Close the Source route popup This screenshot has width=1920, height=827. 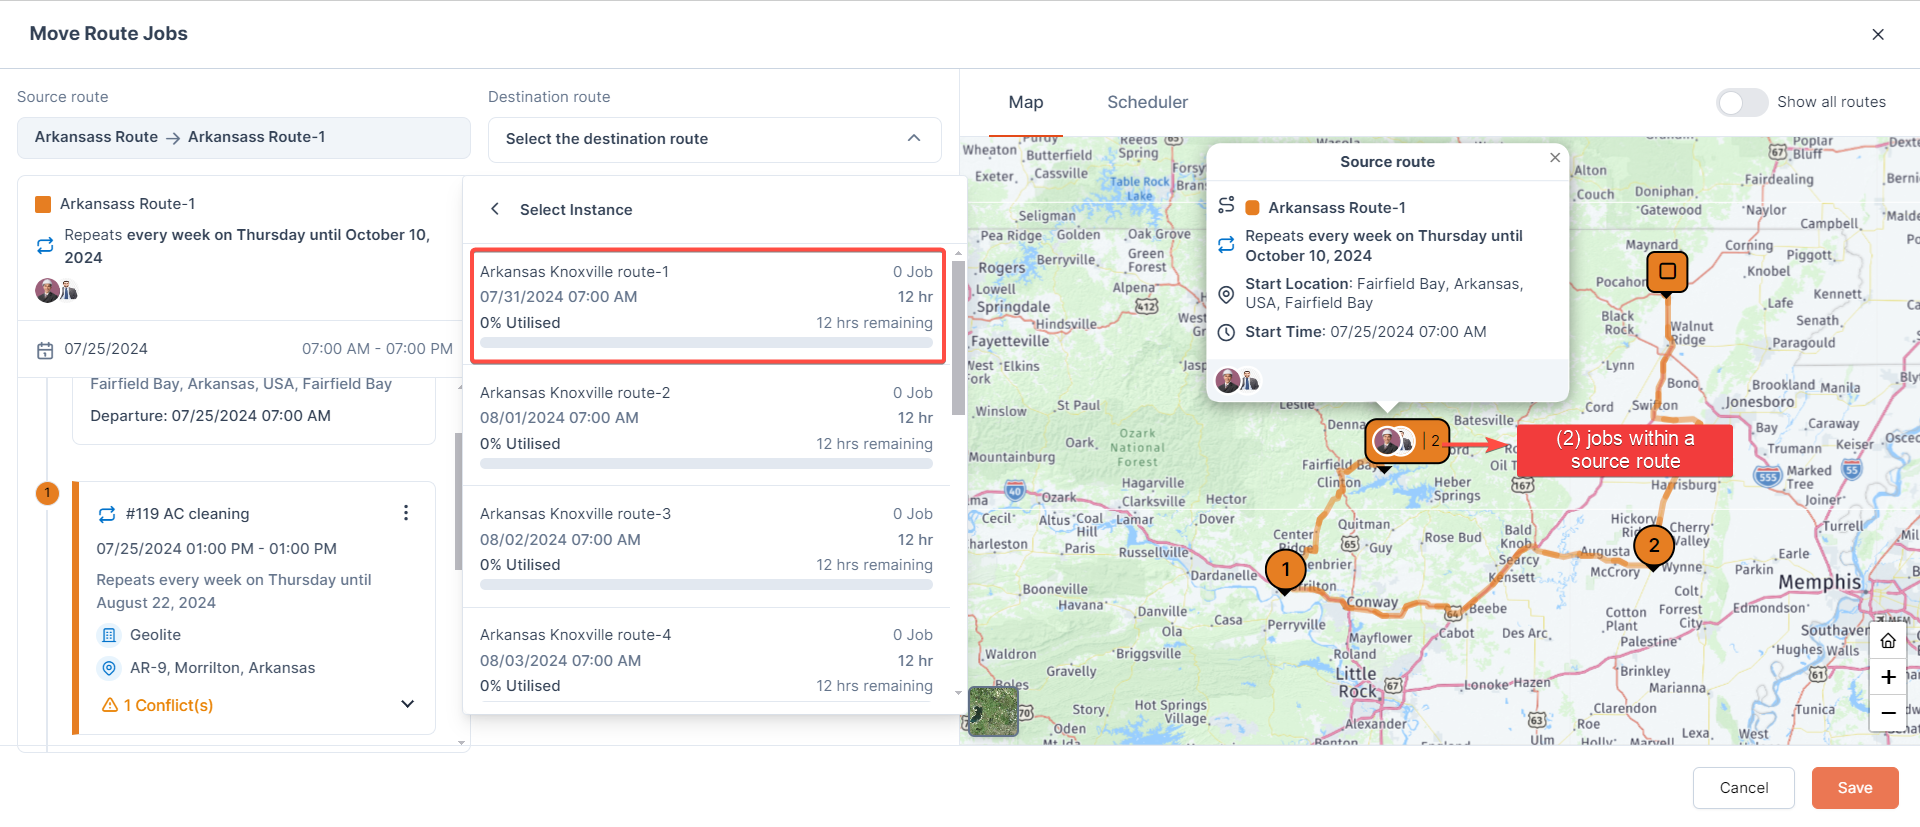[x=1555, y=158]
